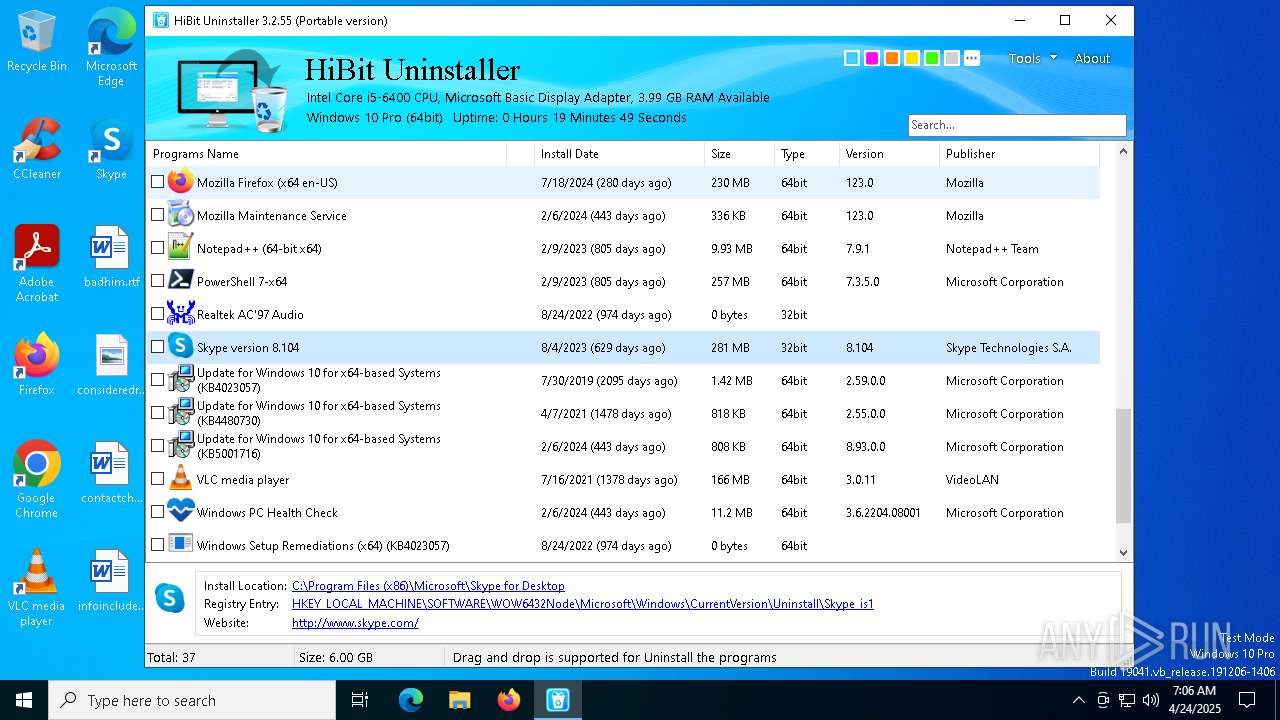Check the Mozilla Maintenance Service checkbox

pos(157,215)
